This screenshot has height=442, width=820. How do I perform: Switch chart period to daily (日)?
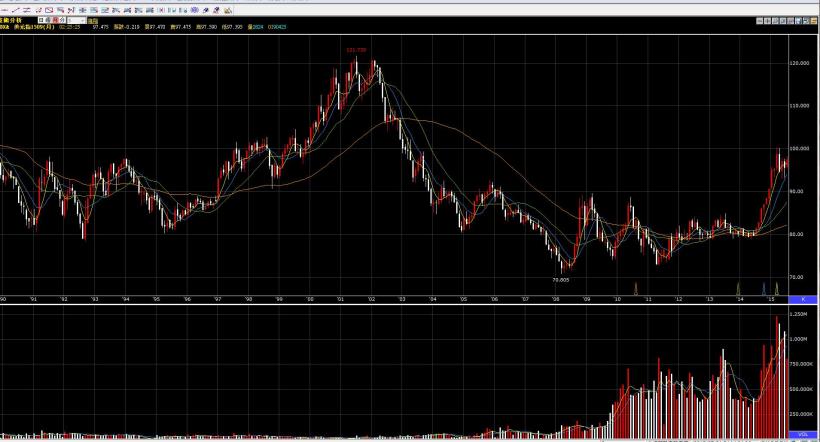[x=41, y=20]
